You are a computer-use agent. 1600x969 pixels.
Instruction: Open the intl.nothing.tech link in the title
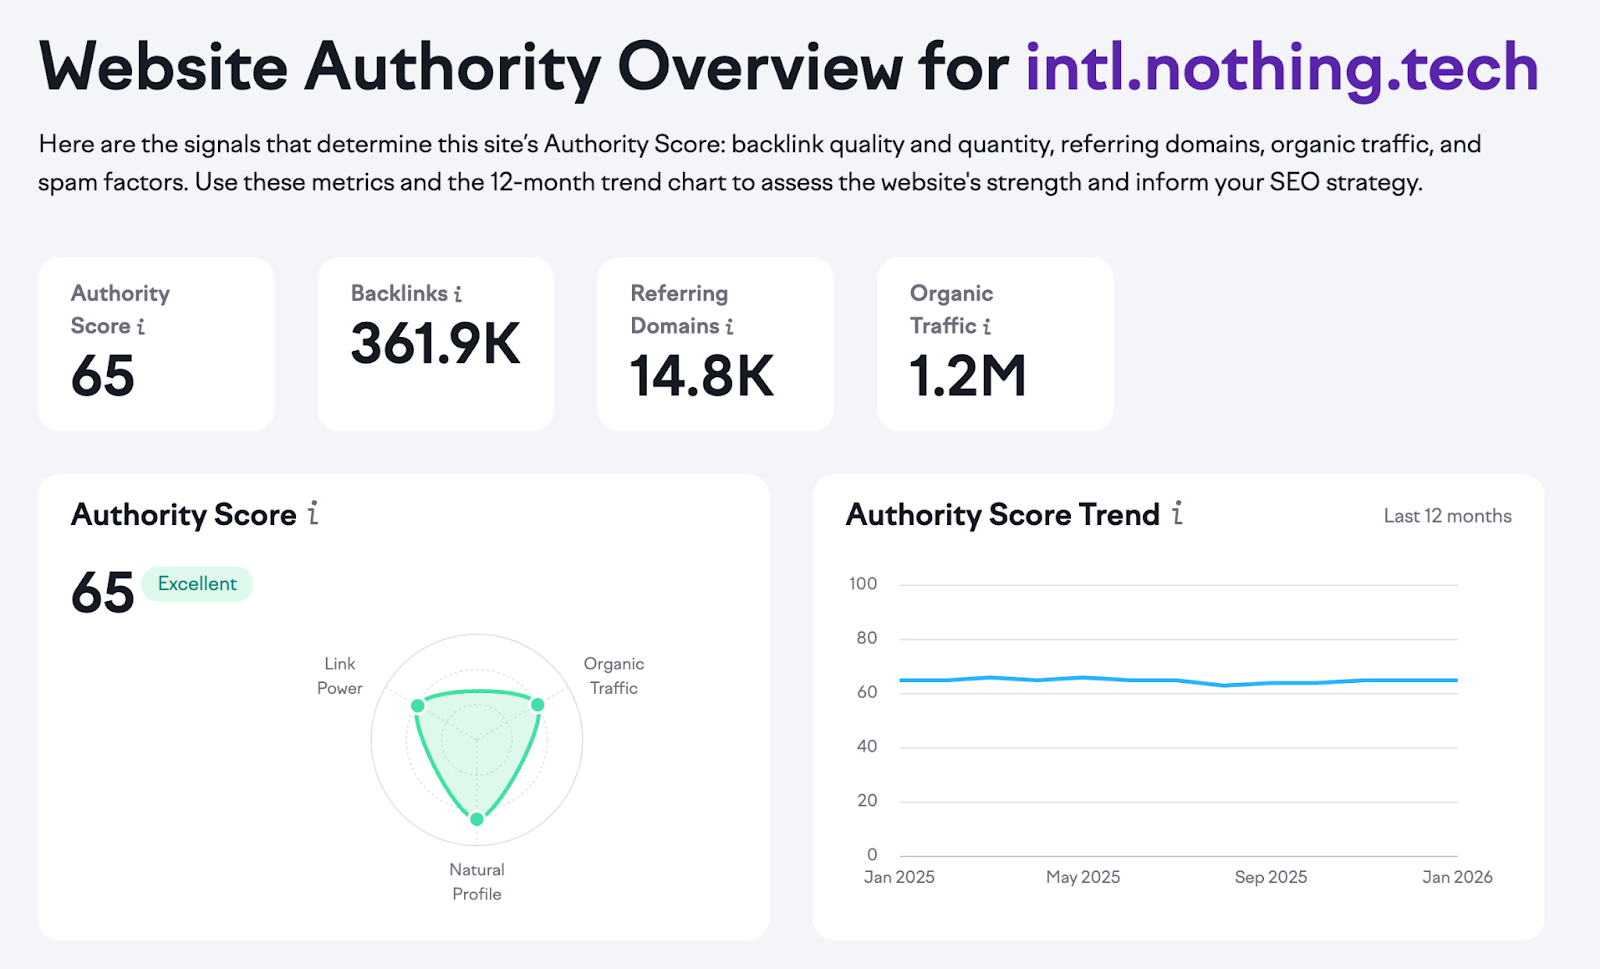coord(1281,68)
